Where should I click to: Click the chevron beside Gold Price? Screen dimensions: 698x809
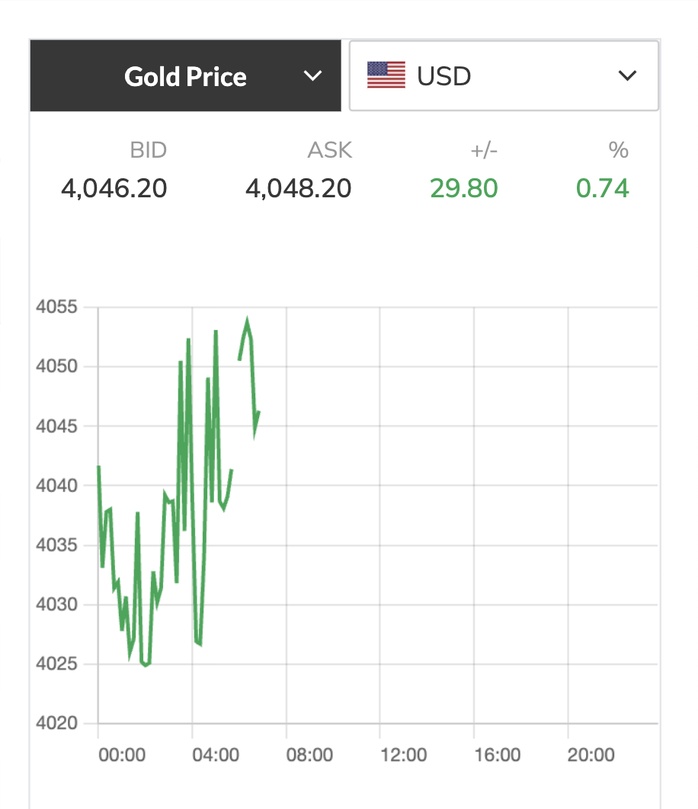click(313, 76)
